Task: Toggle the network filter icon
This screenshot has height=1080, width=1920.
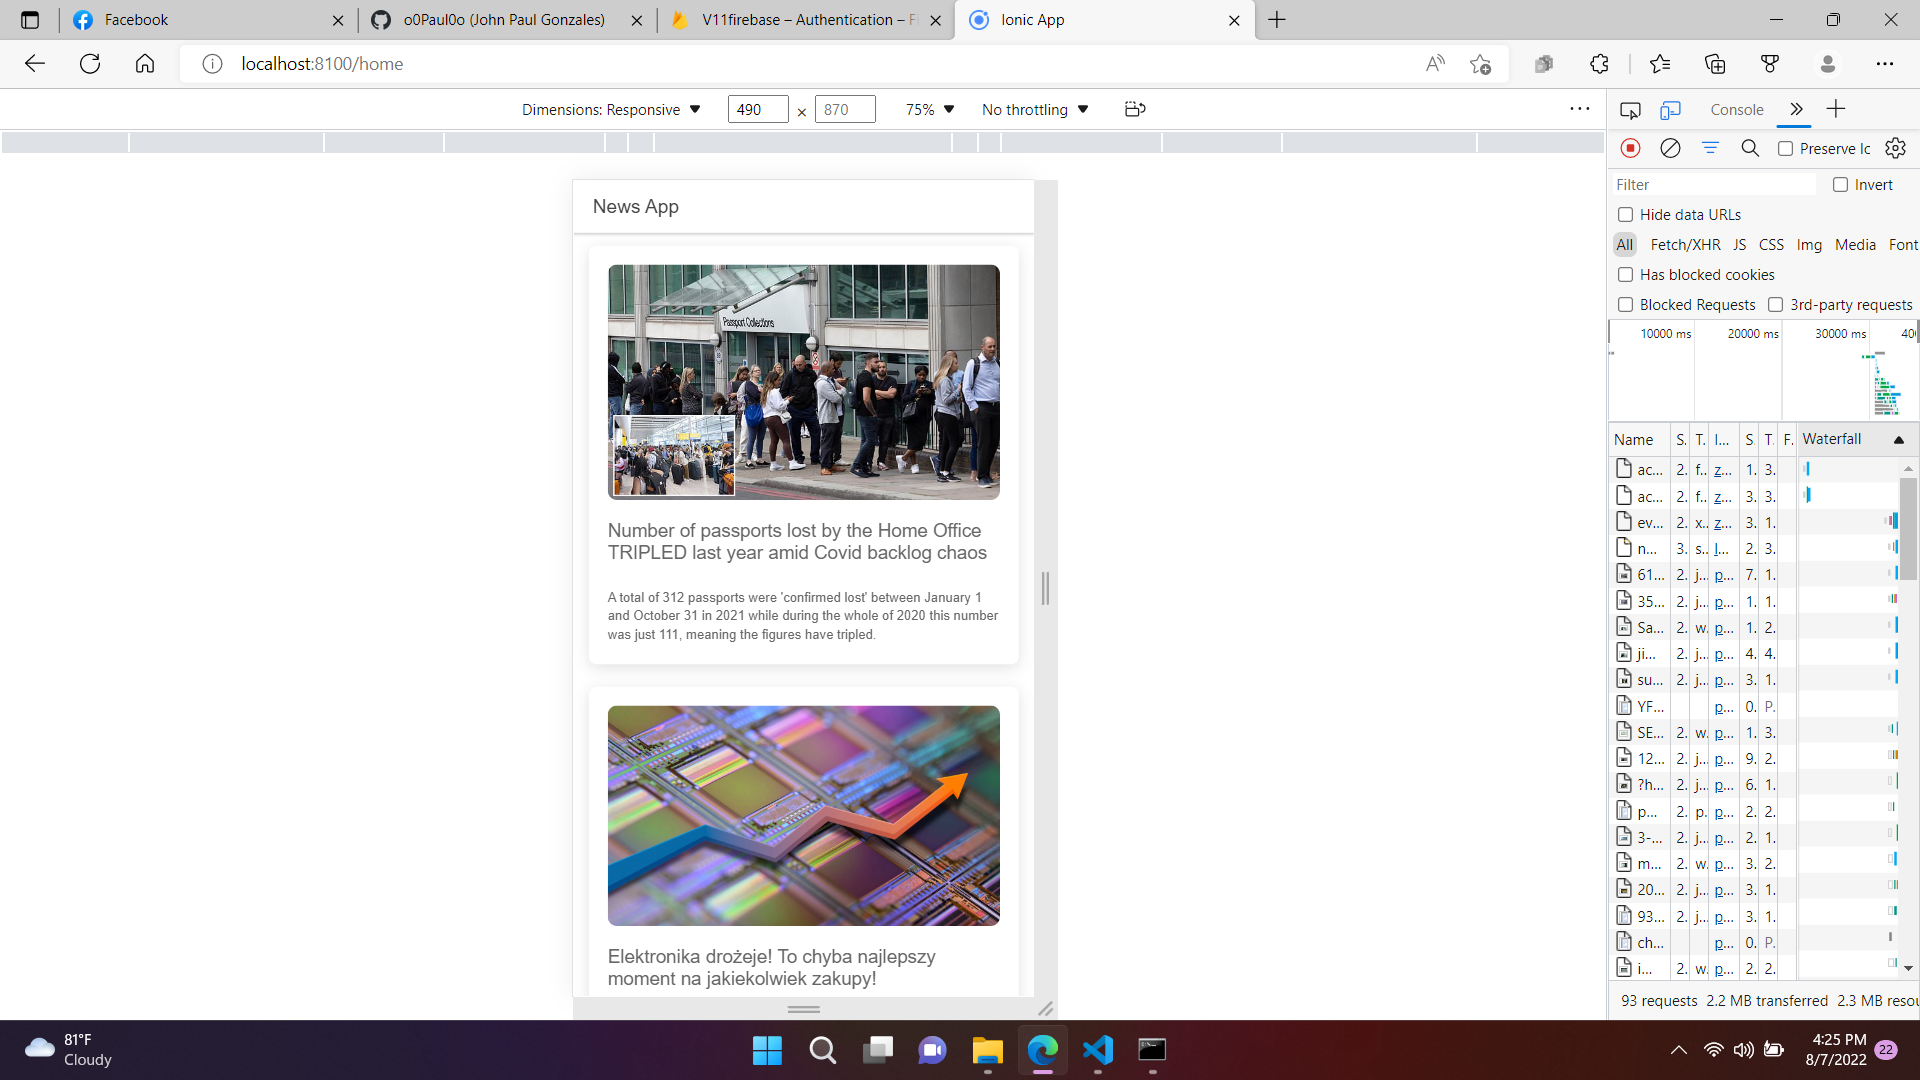Action: (1710, 148)
